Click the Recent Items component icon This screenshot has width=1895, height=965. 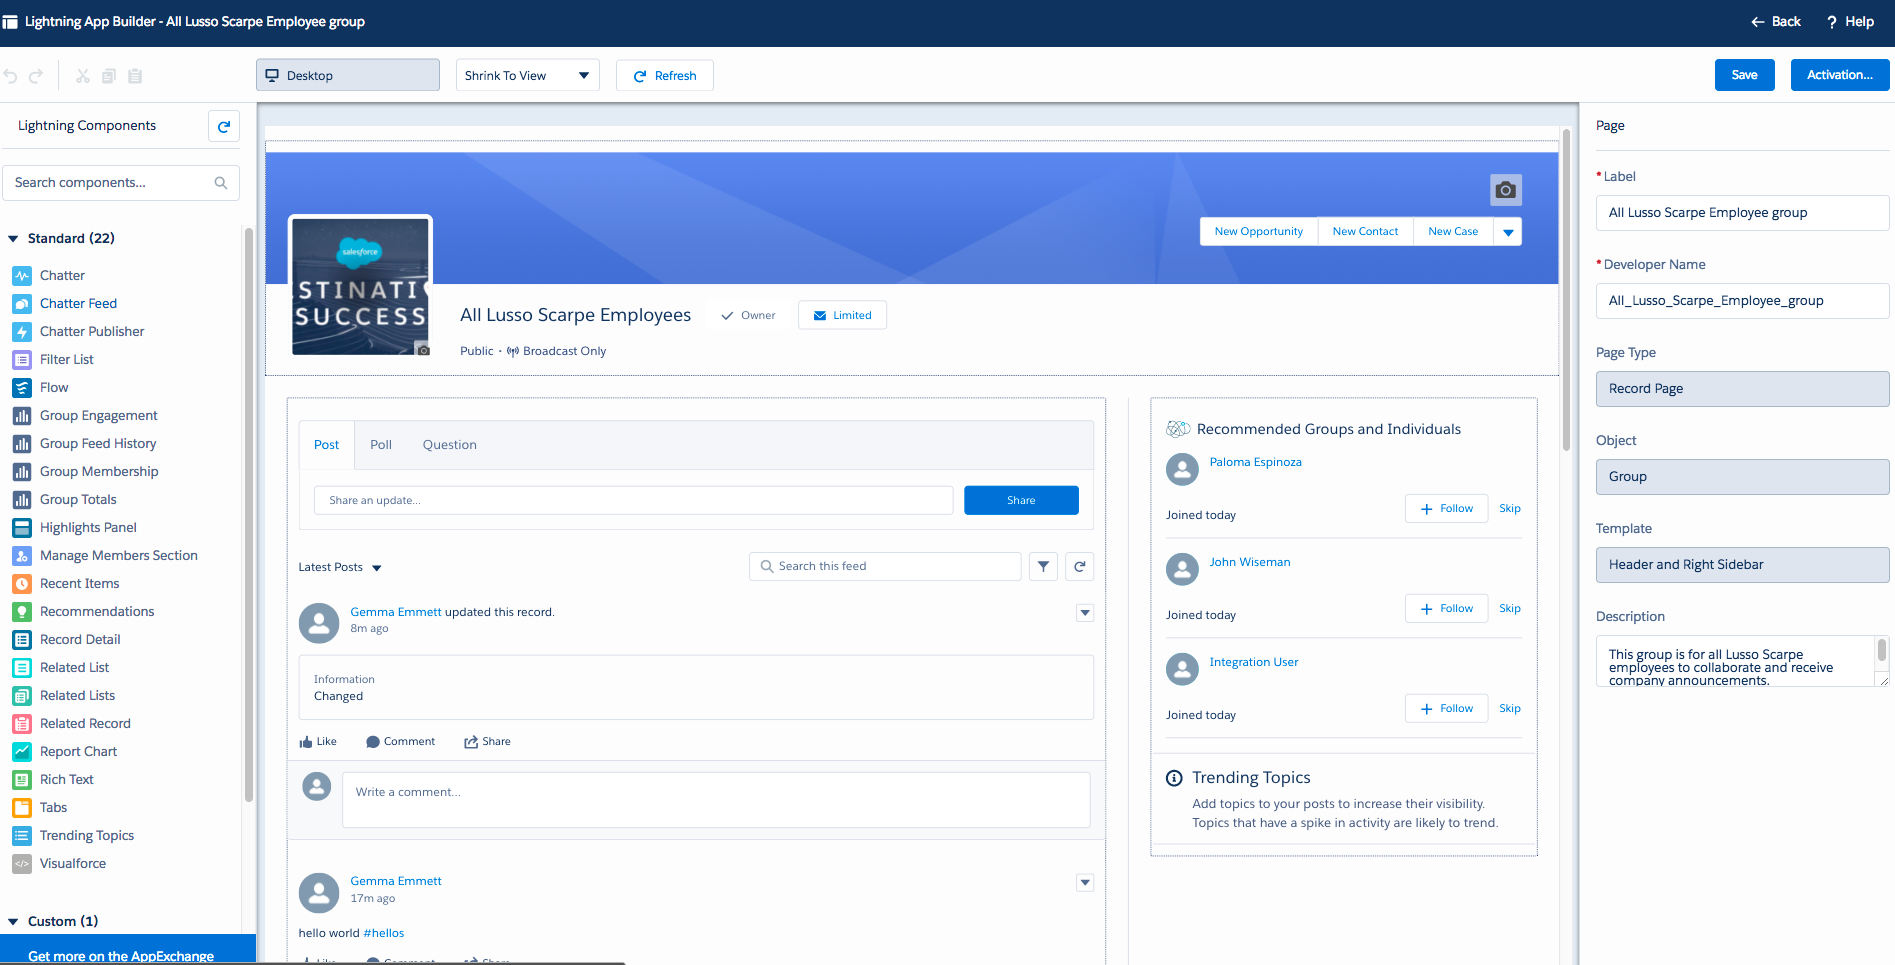pos(22,584)
